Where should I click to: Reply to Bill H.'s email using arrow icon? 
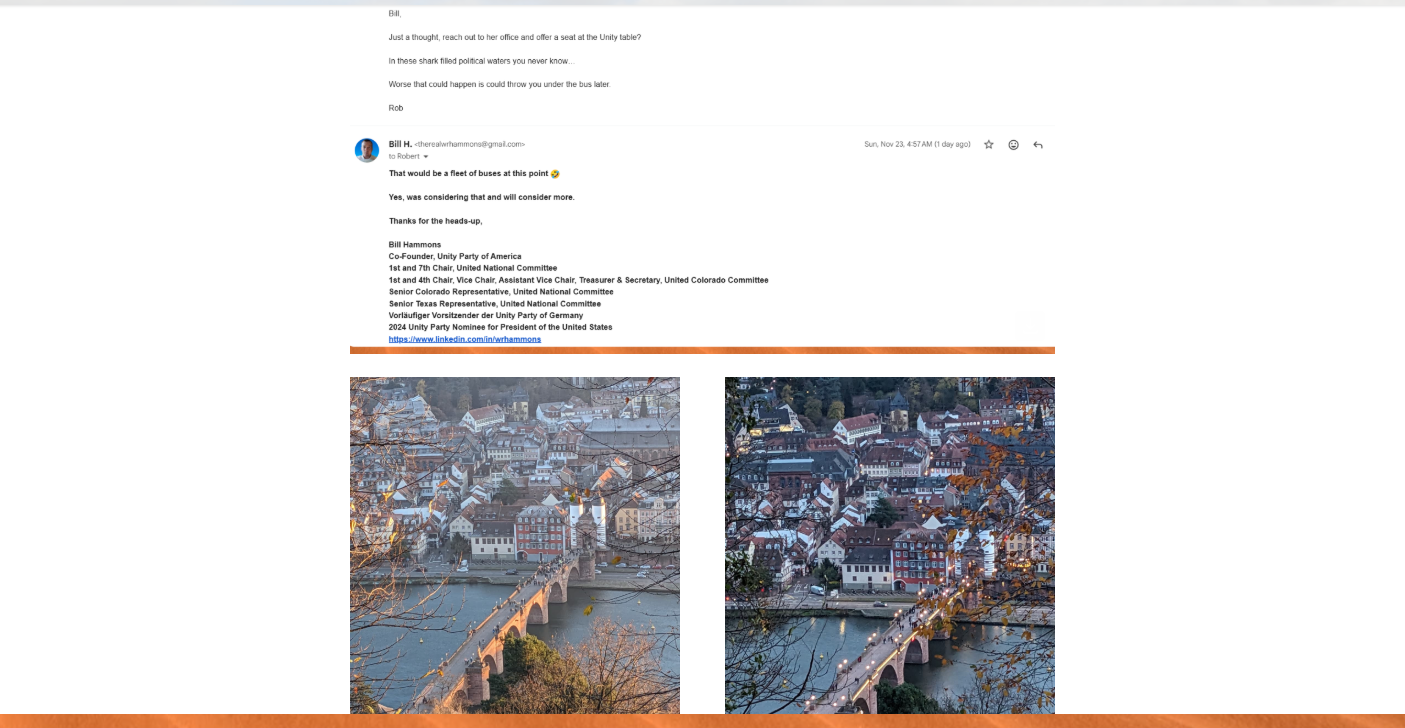(1038, 145)
